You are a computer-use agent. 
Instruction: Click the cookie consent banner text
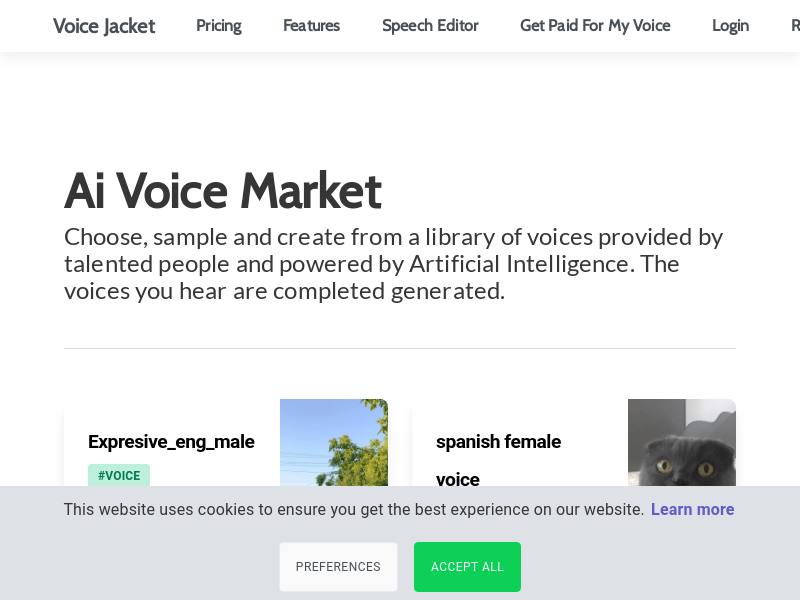(x=354, y=510)
